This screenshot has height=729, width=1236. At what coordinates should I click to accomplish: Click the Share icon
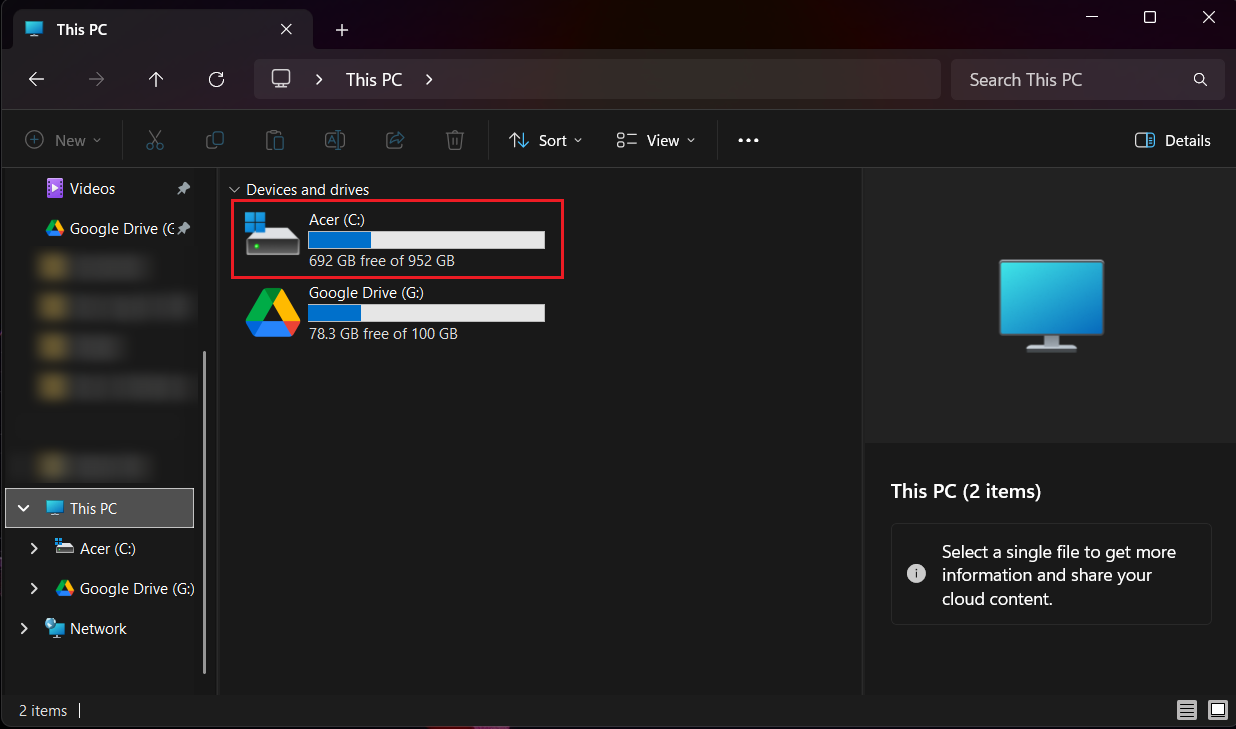pyautogui.click(x=395, y=140)
